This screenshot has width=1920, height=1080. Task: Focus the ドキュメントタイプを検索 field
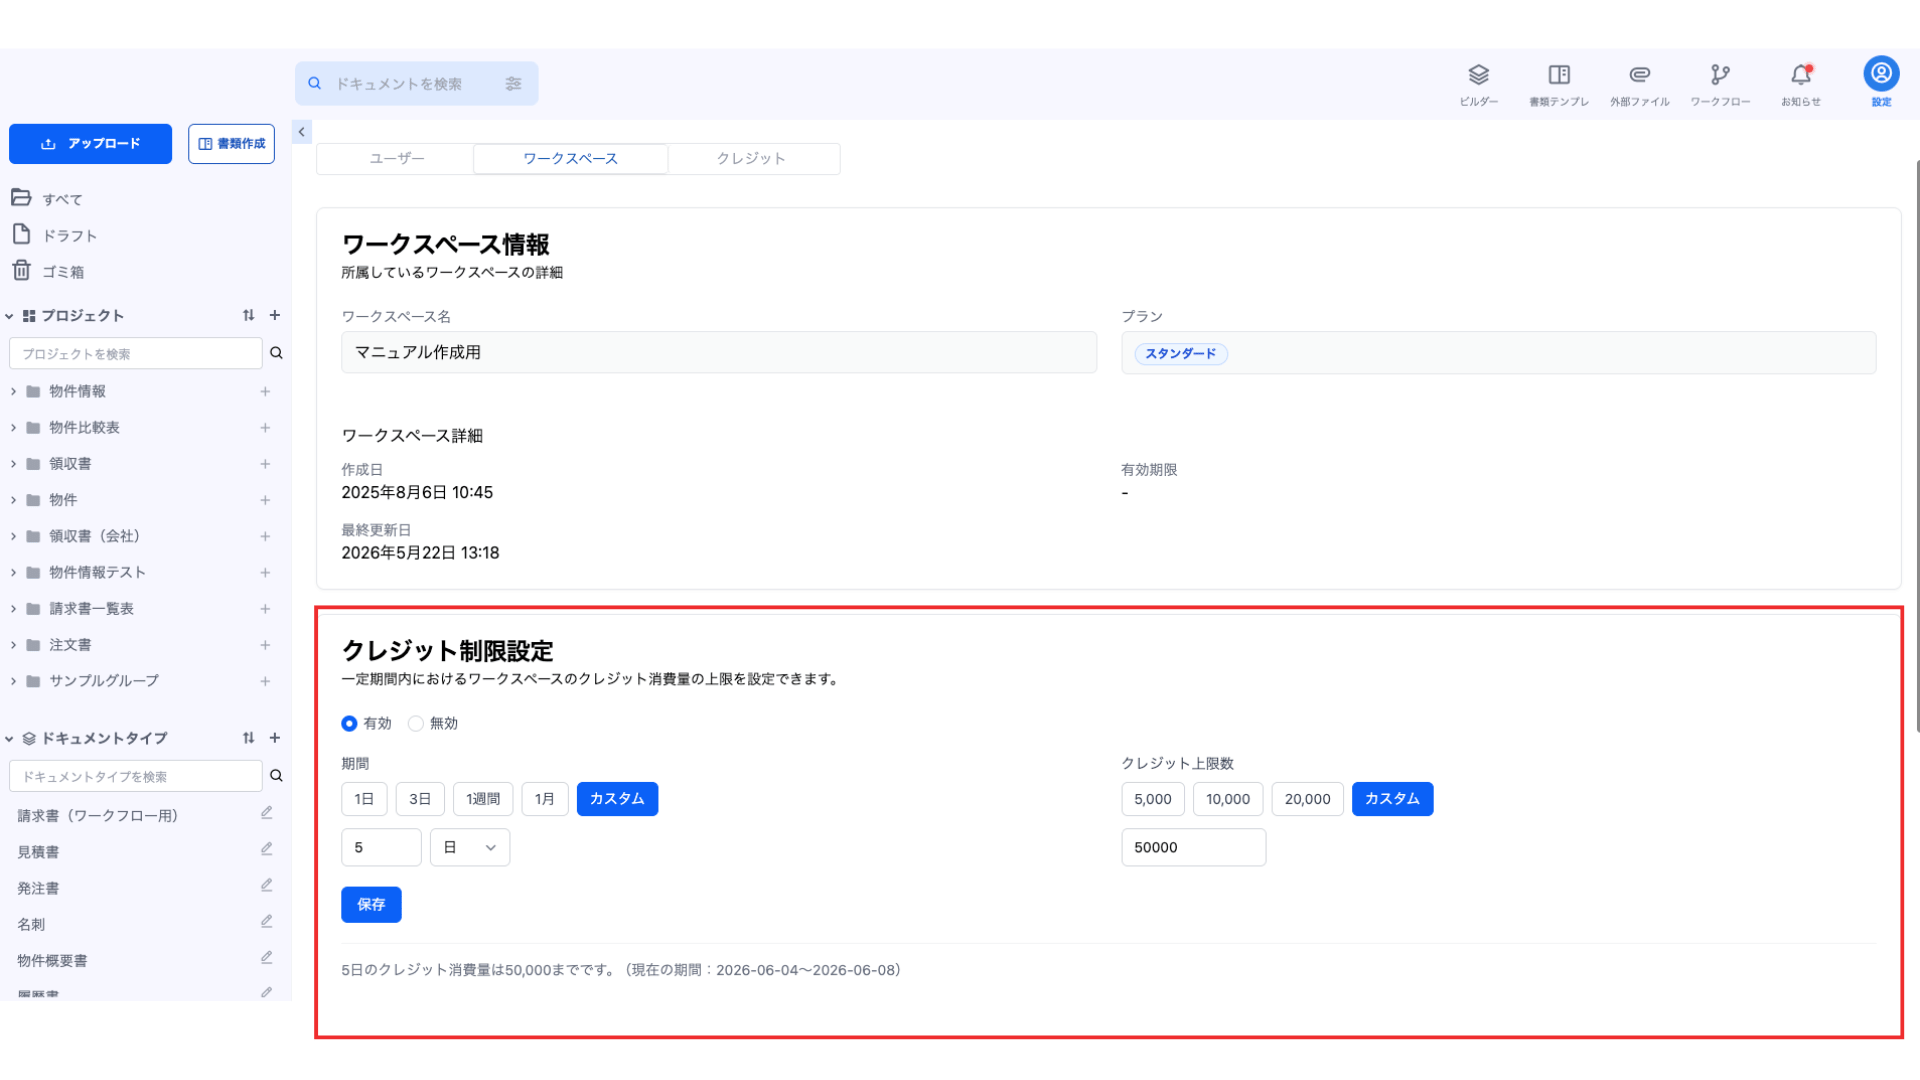135,776
